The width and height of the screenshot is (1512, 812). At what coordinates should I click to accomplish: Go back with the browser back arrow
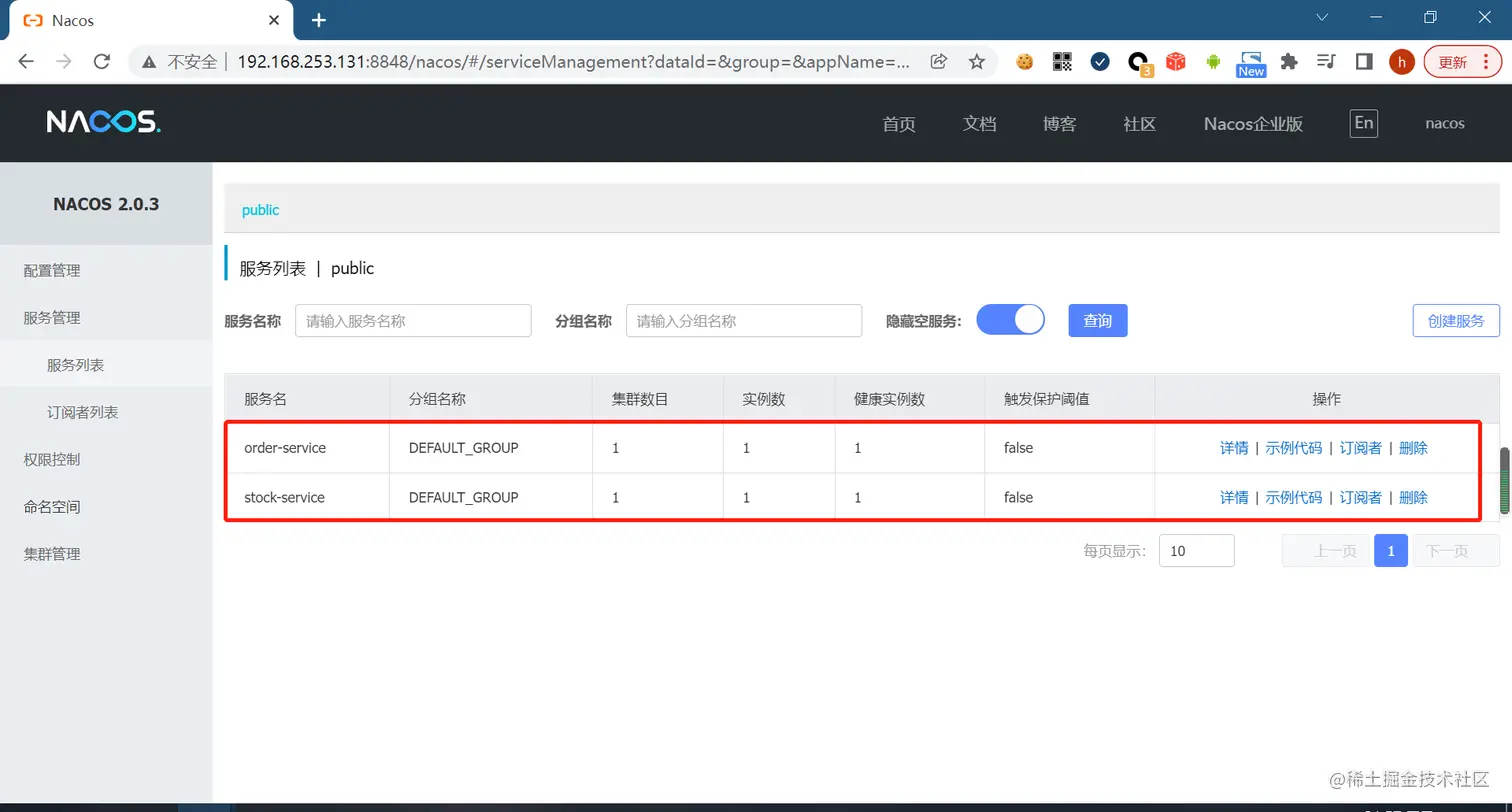pos(27,62)
